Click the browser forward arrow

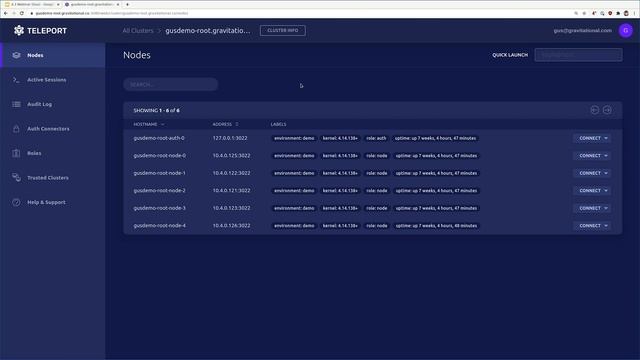pyautogui.click(x=14, y=13)
